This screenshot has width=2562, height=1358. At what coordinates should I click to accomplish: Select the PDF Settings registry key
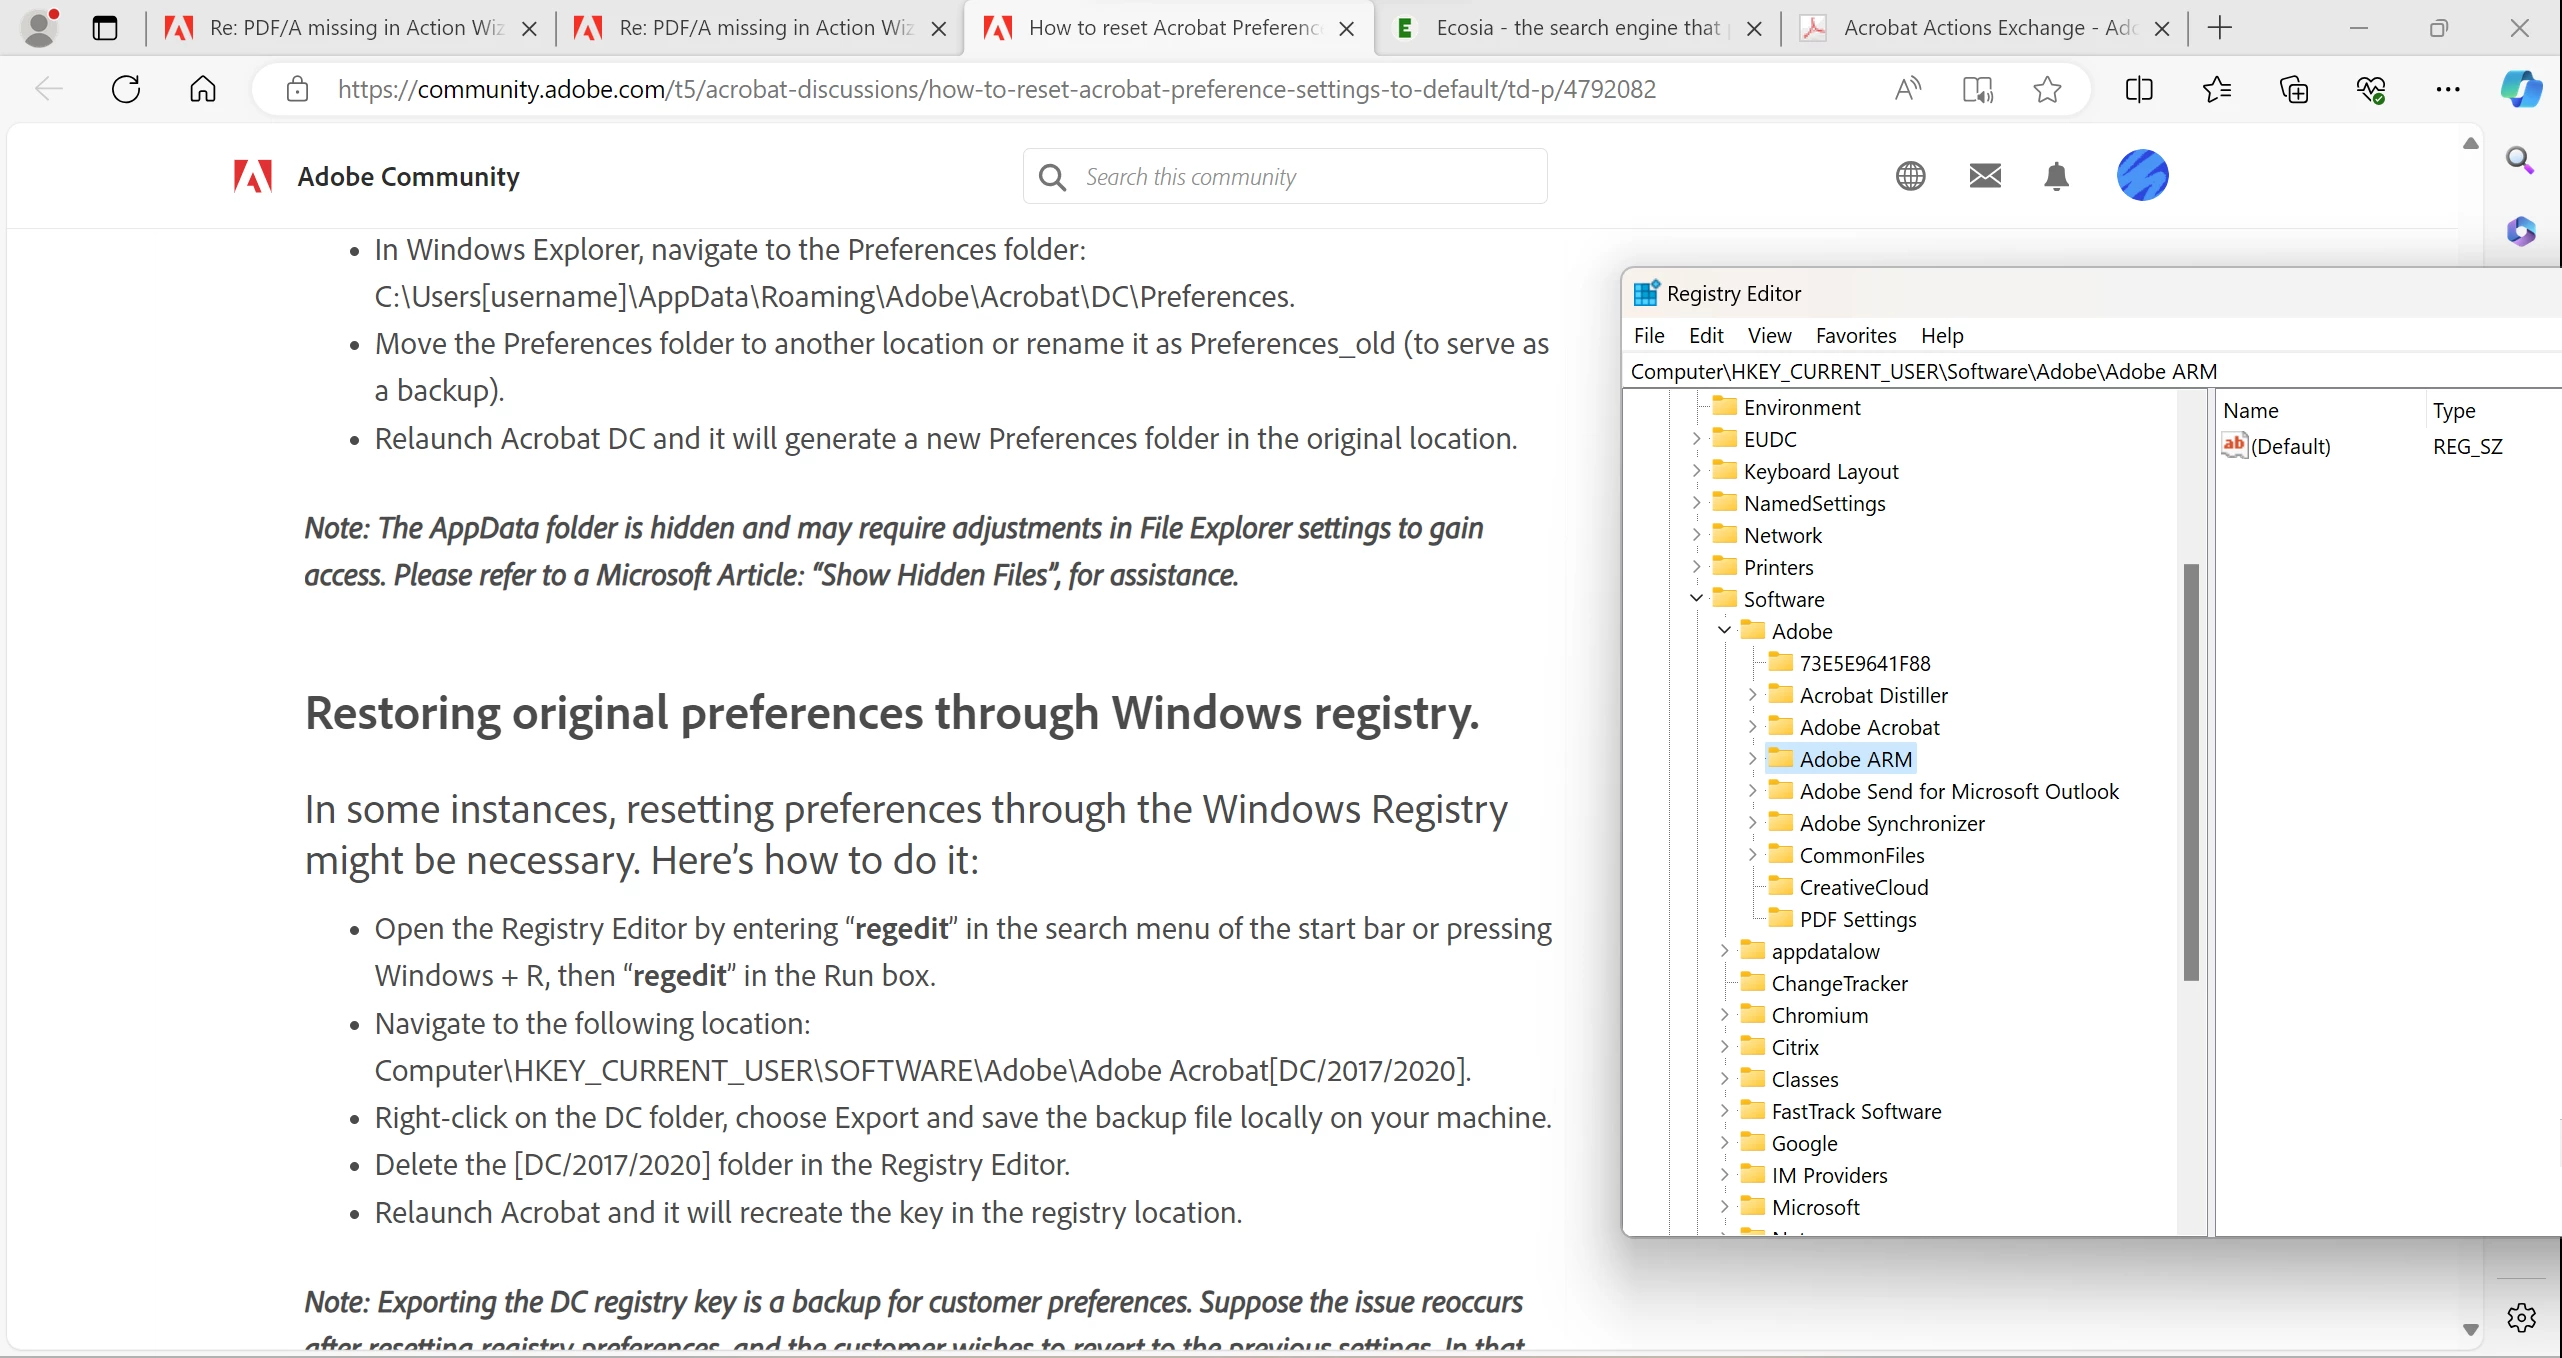1857,919
